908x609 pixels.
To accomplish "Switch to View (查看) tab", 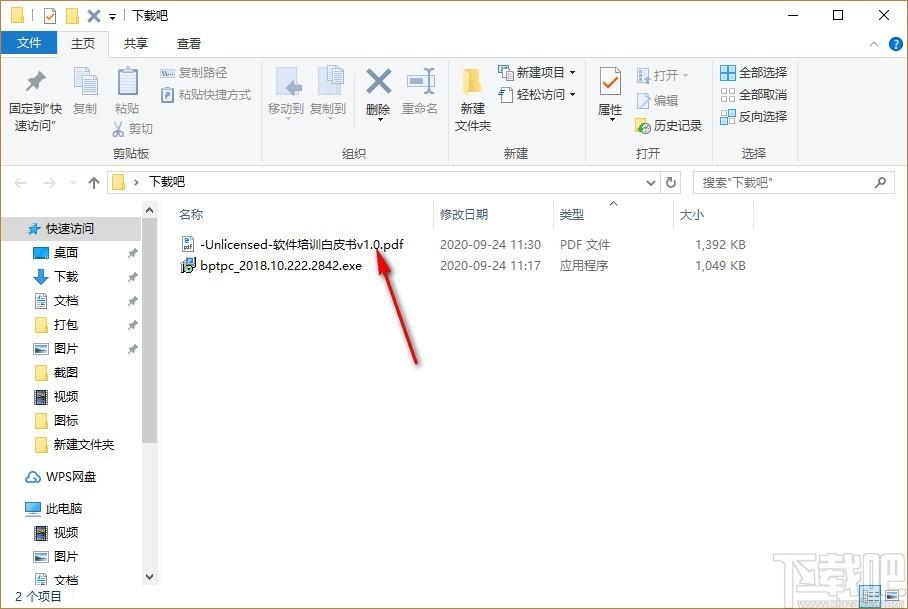I will point(189,43).
